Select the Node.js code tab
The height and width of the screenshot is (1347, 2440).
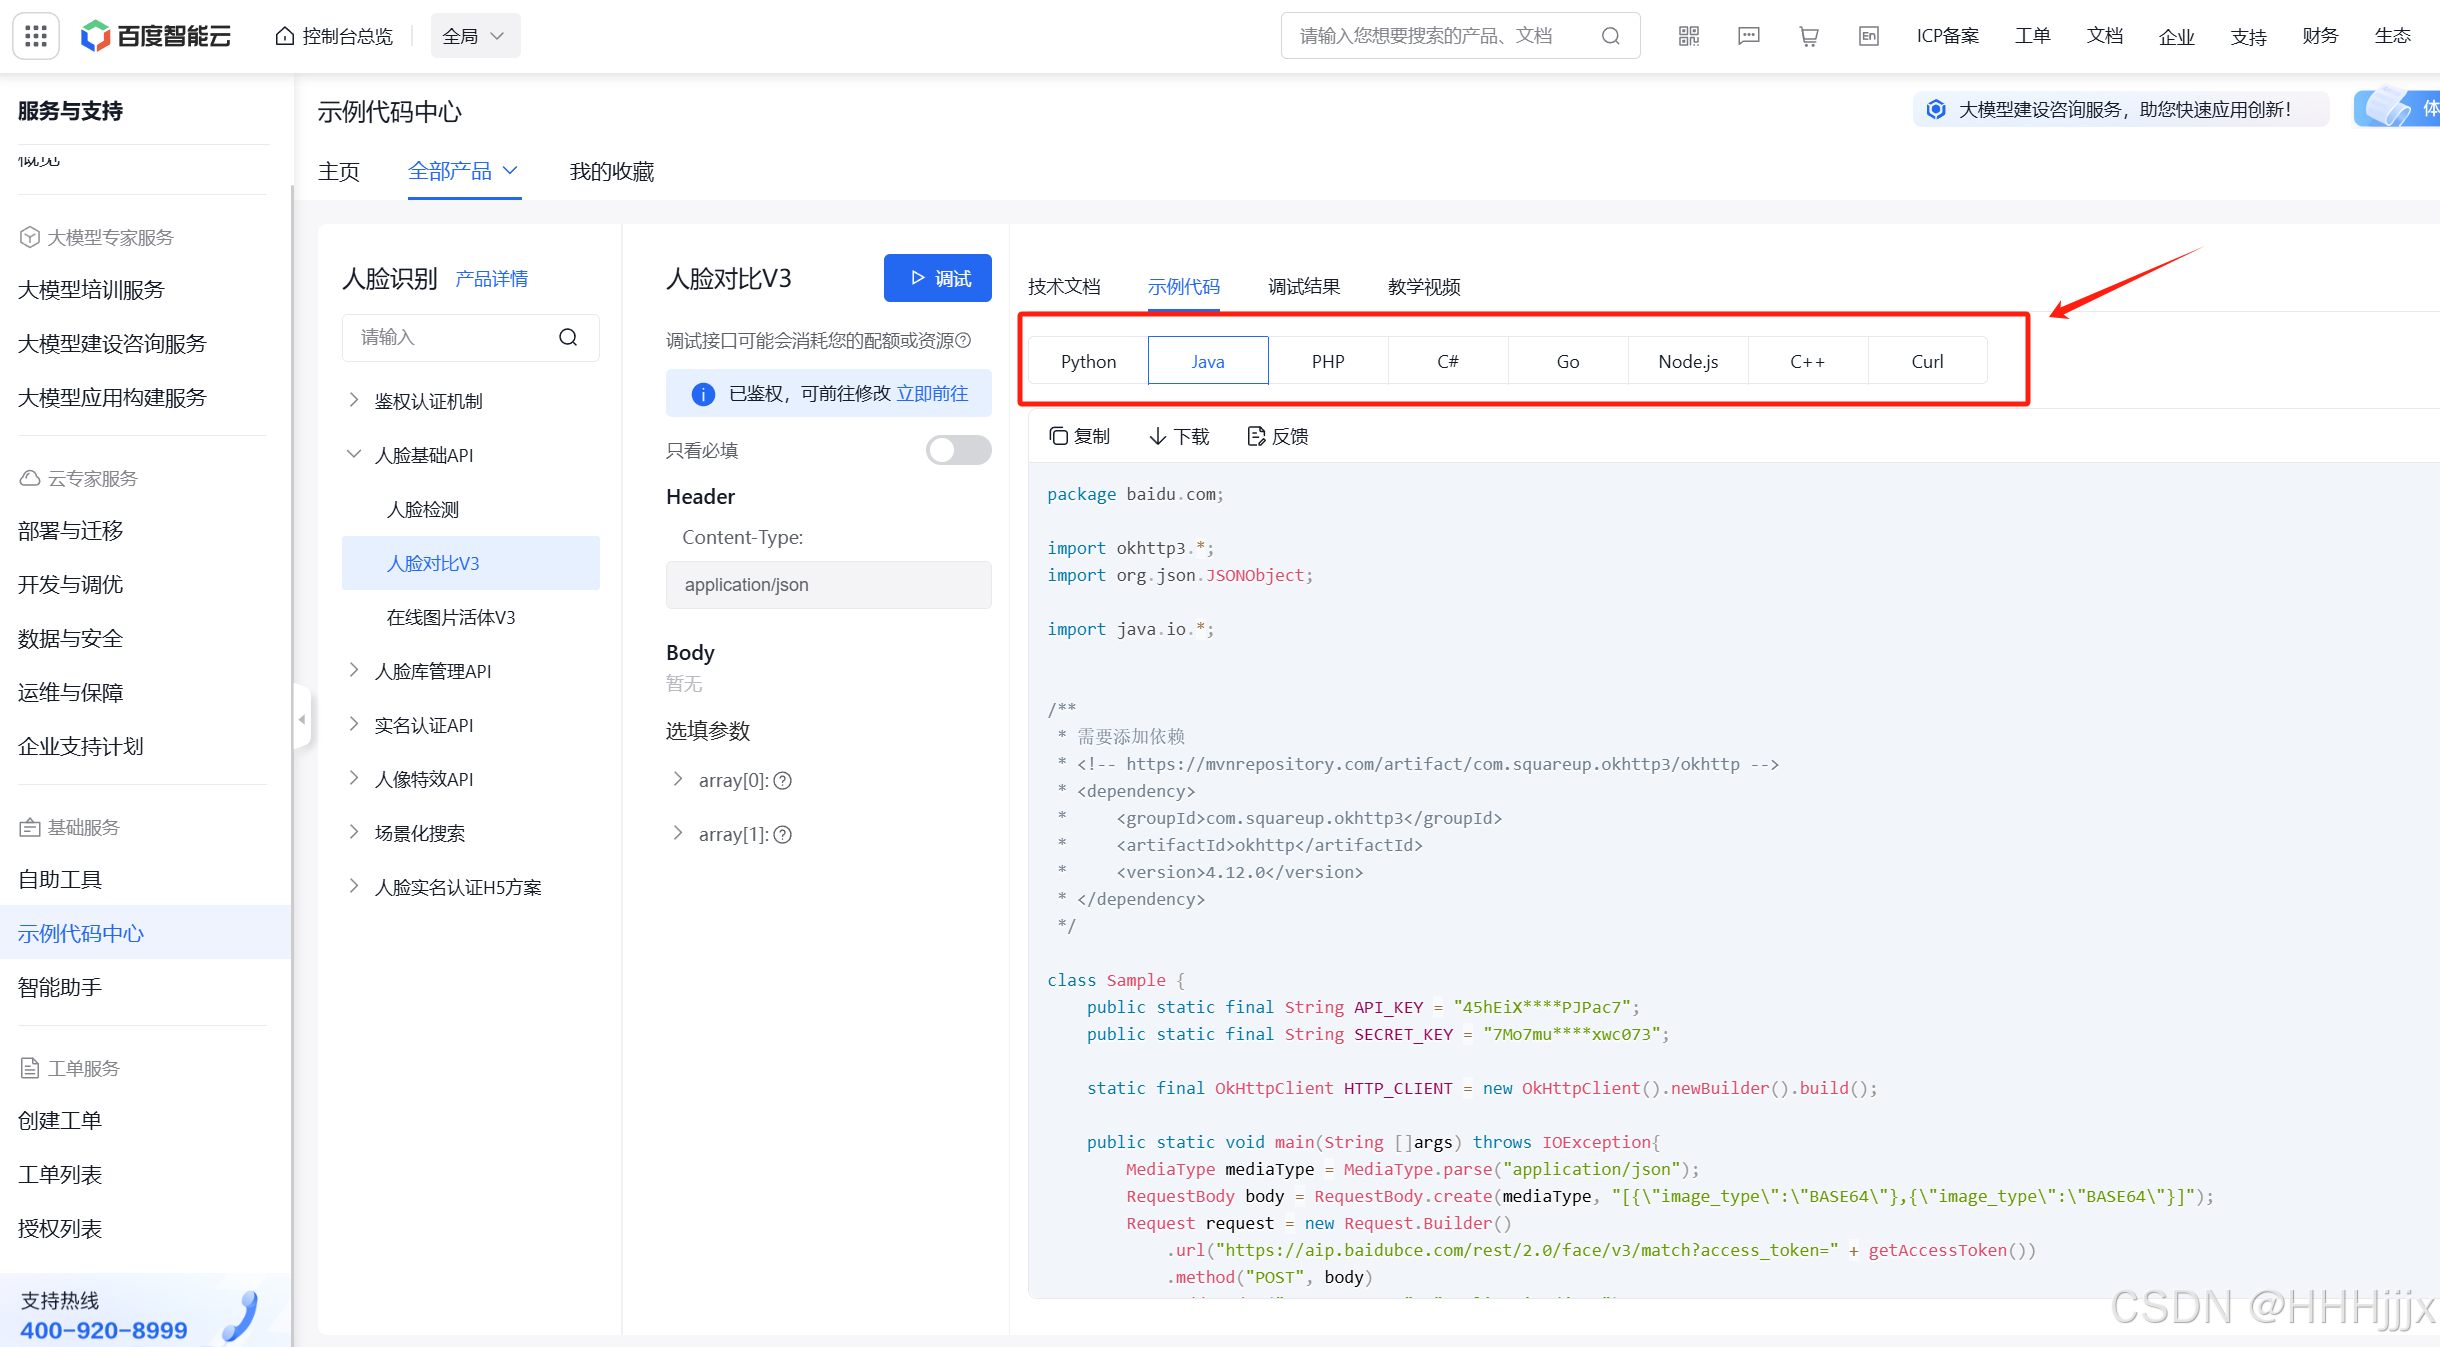(1688, 361)
